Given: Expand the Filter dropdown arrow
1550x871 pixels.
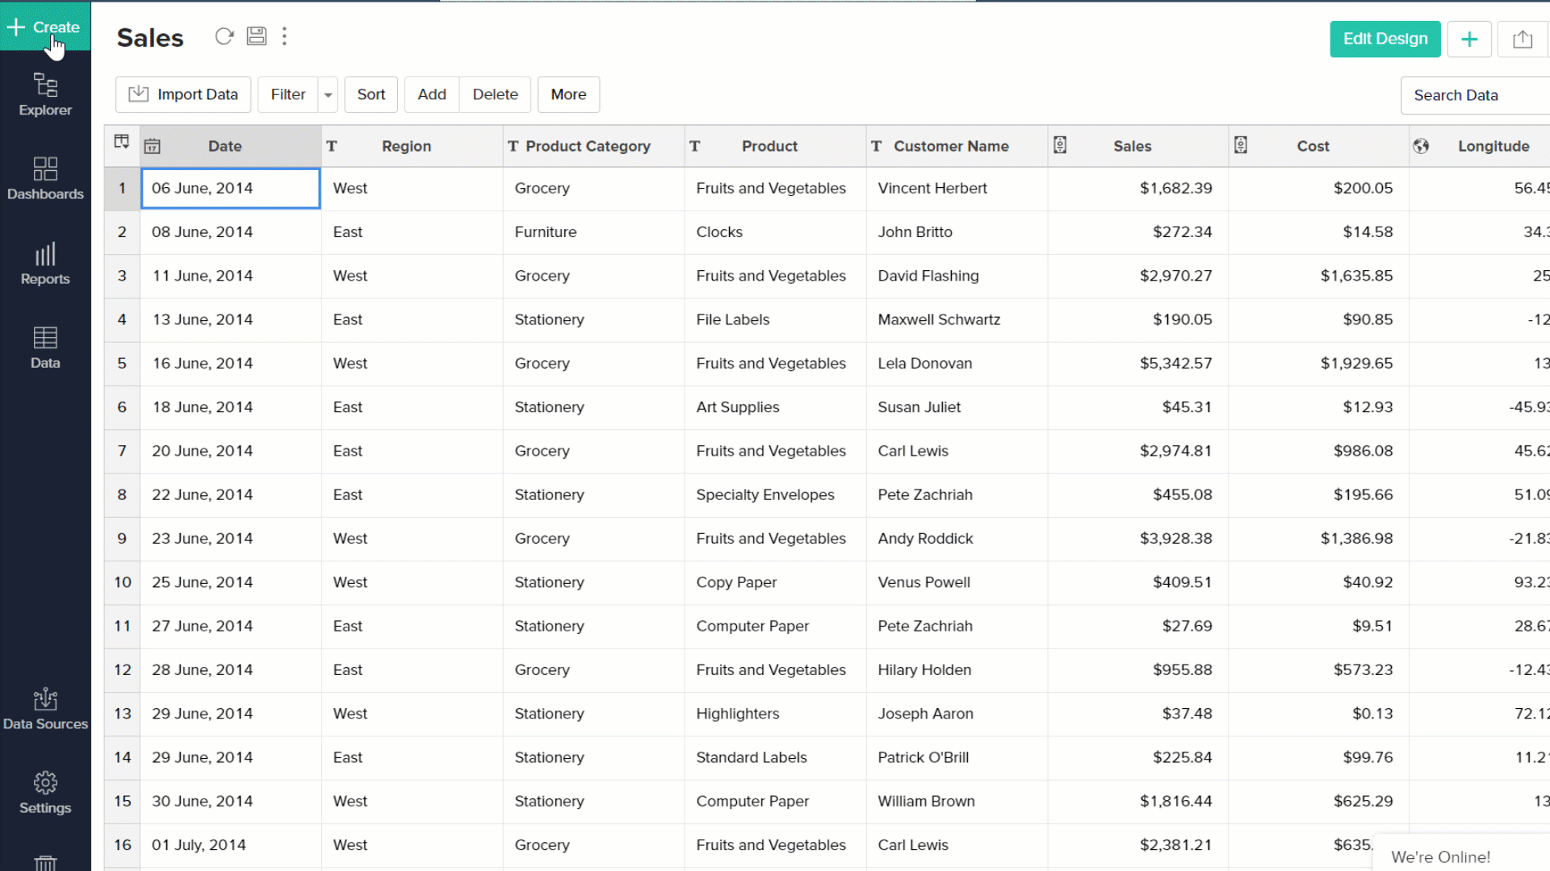Looking at the screenshot, I should pos(328,95).
